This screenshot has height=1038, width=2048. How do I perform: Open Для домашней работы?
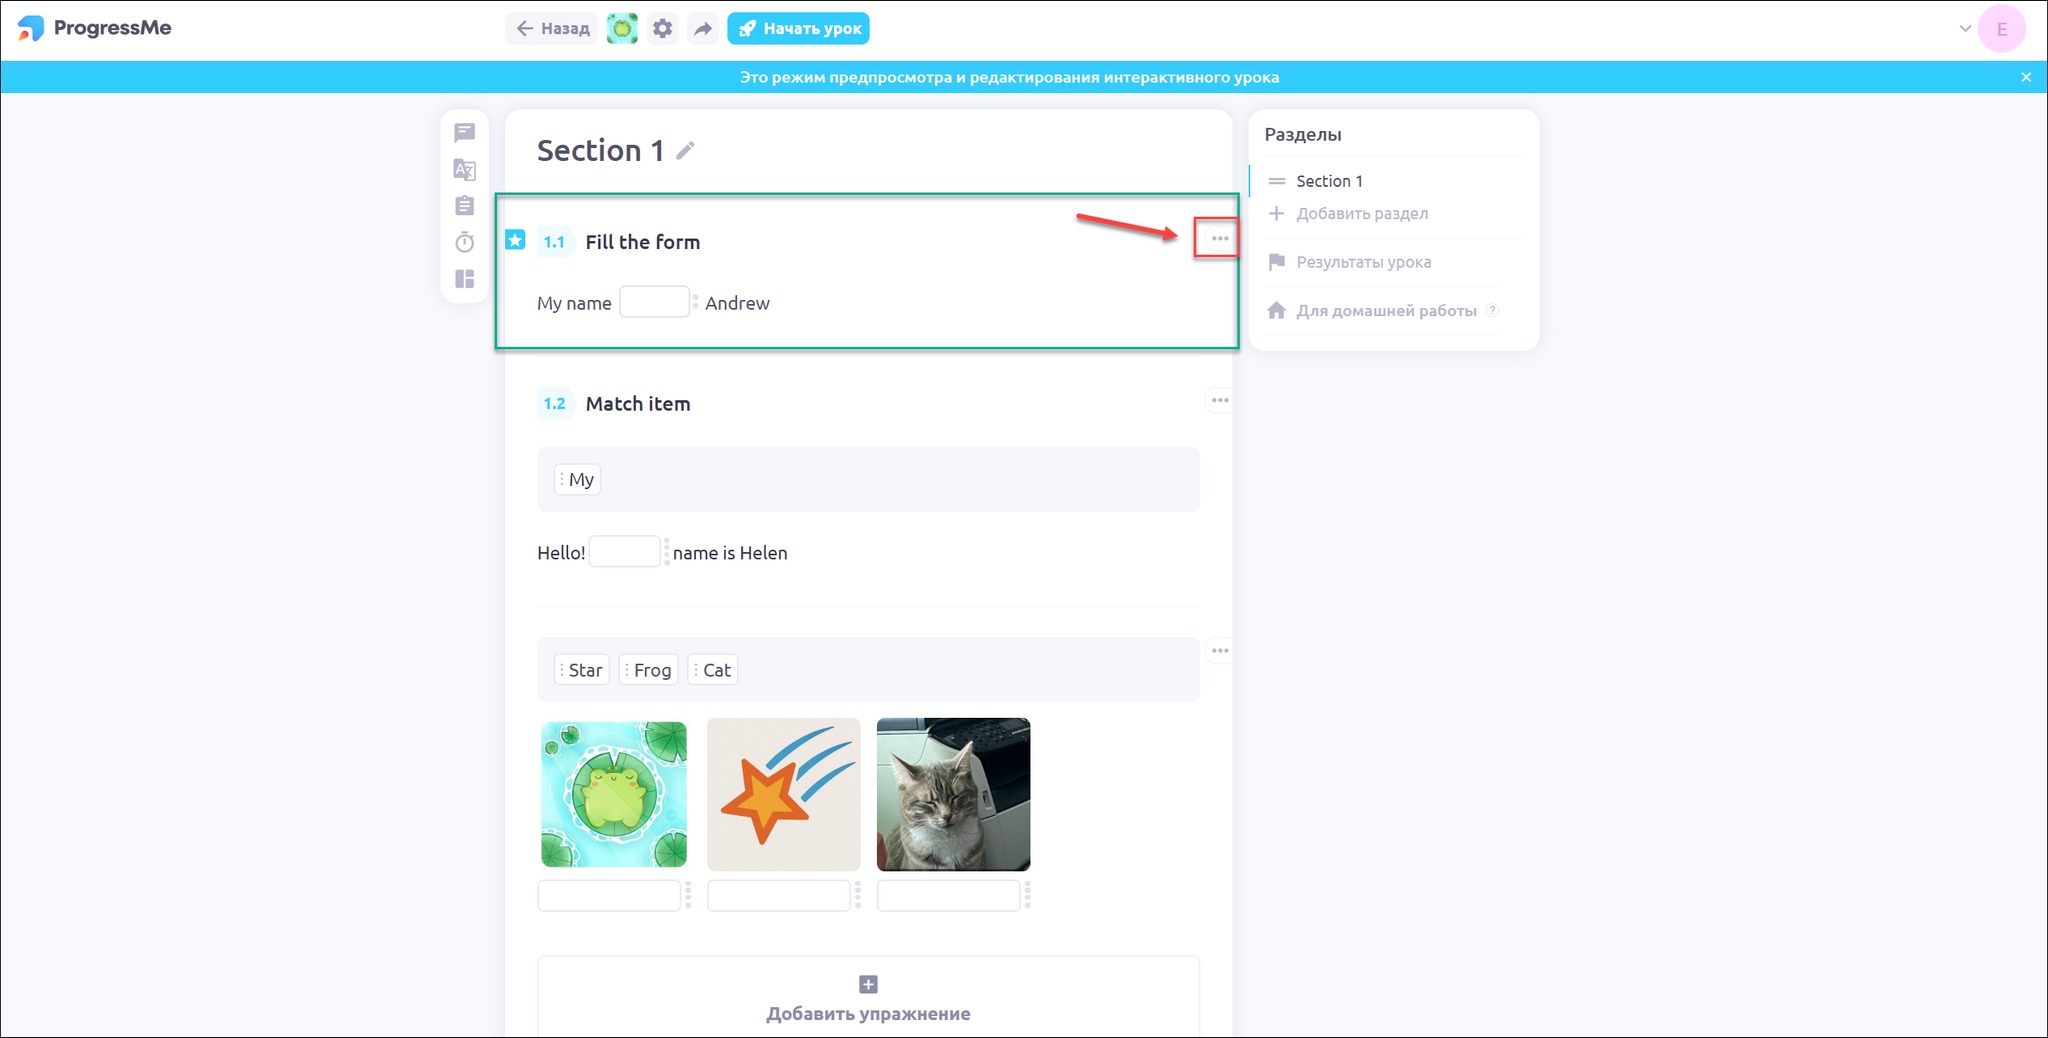coord(1386,310)
